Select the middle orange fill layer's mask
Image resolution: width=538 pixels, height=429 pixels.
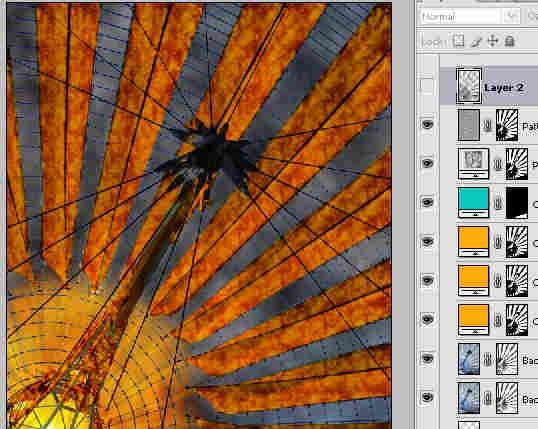pyautogui.click(x=517, y=281)
